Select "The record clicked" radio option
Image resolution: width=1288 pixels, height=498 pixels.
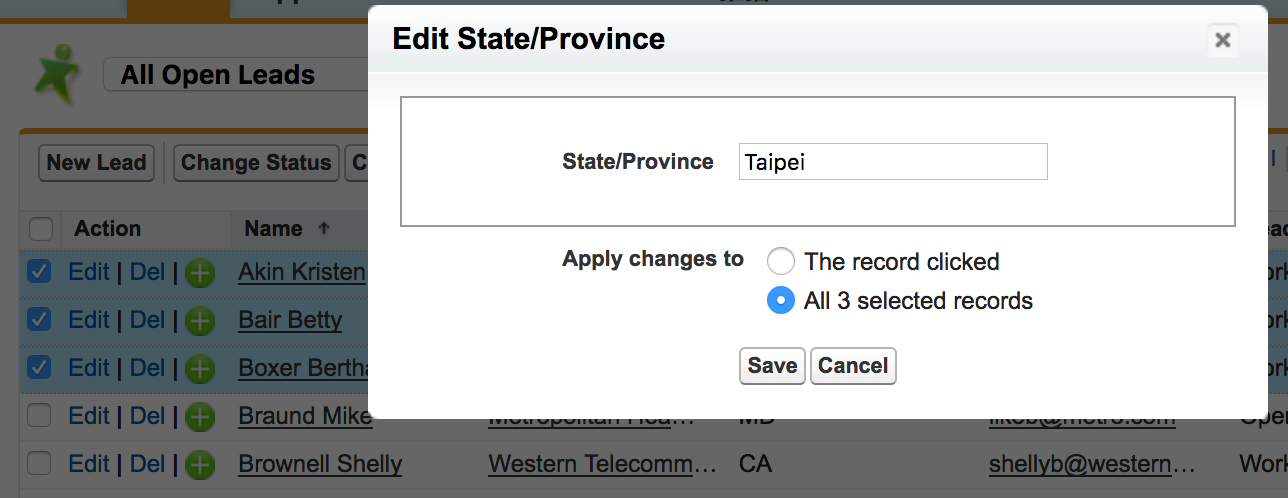point(781,262)
